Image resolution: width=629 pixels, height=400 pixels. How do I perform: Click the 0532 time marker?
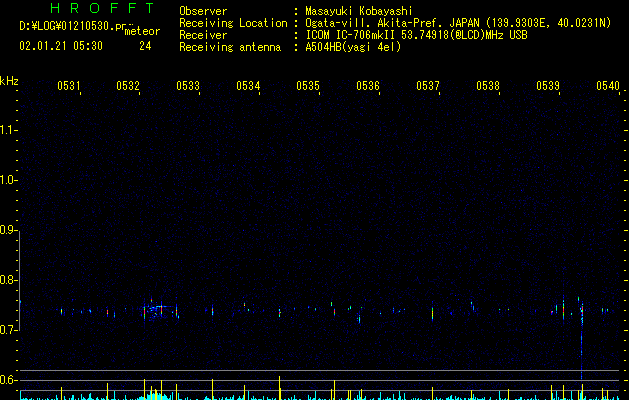(128, 85)
